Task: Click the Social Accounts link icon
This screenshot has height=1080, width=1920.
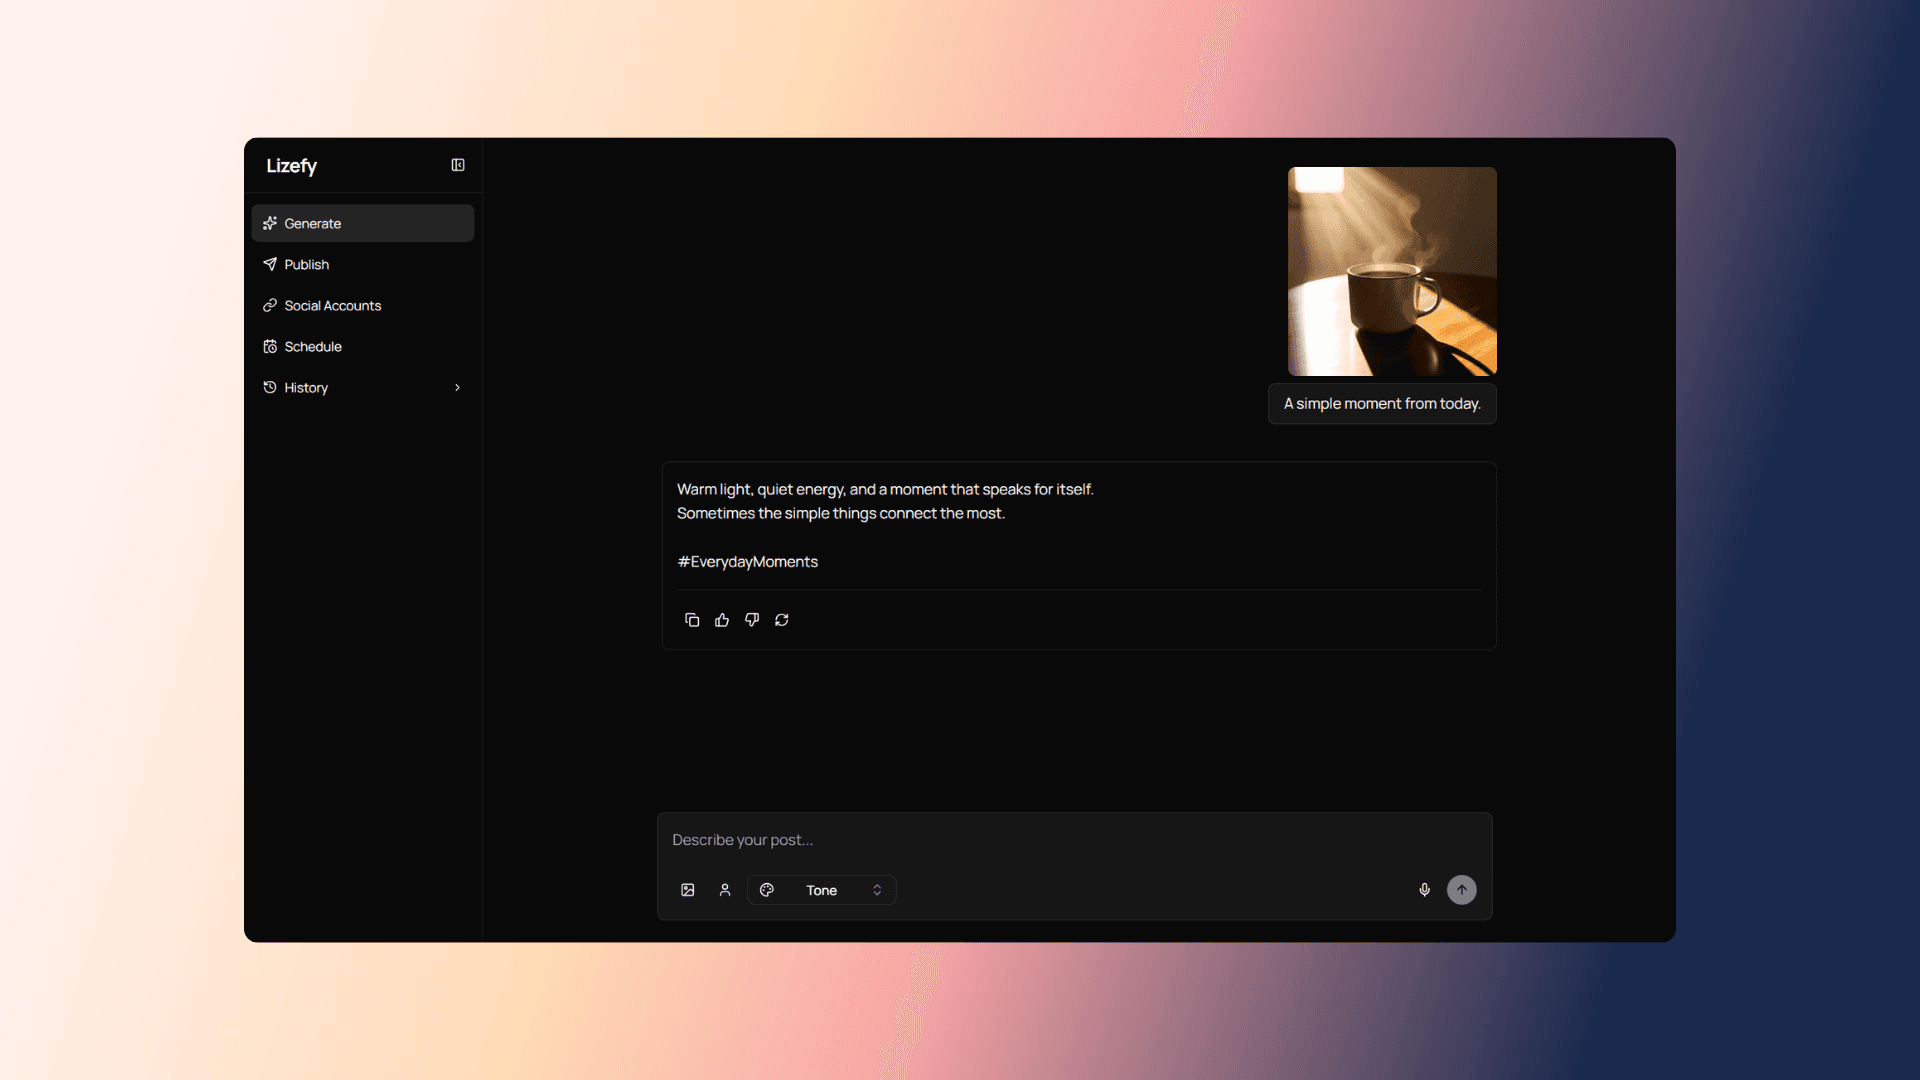Action: point(269,305)
